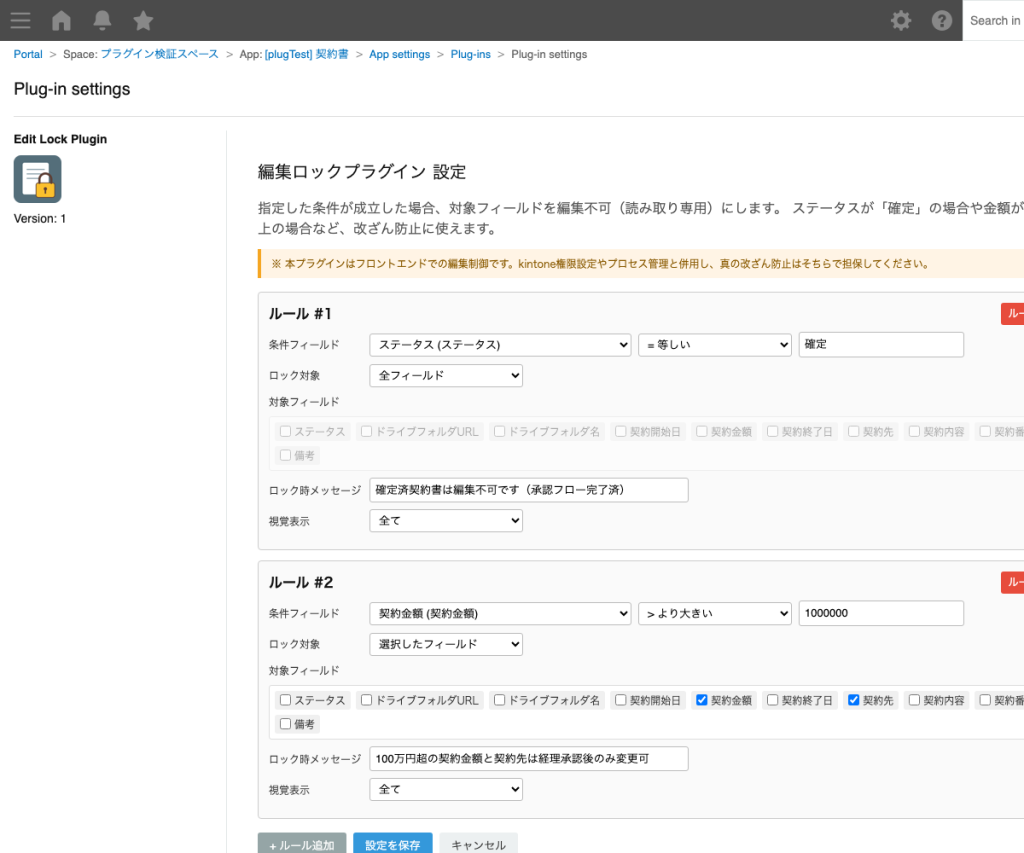Open the notifications bell
Screen dimensions: 1024x853
[x=100, y=20]
